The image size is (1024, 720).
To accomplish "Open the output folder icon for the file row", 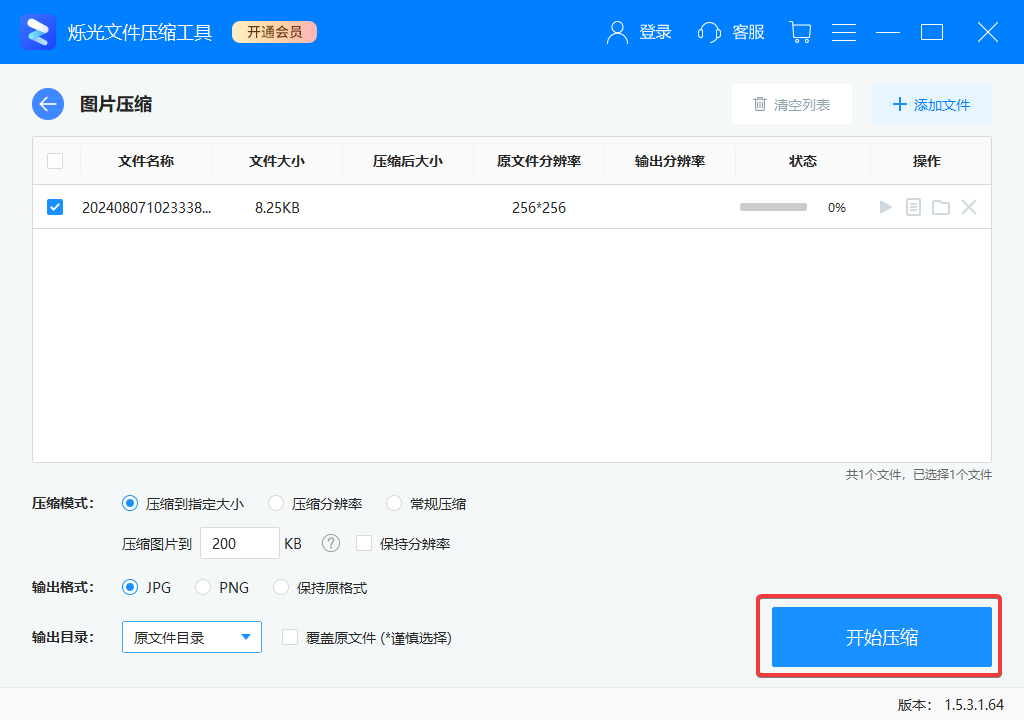I will coord(940,207).
